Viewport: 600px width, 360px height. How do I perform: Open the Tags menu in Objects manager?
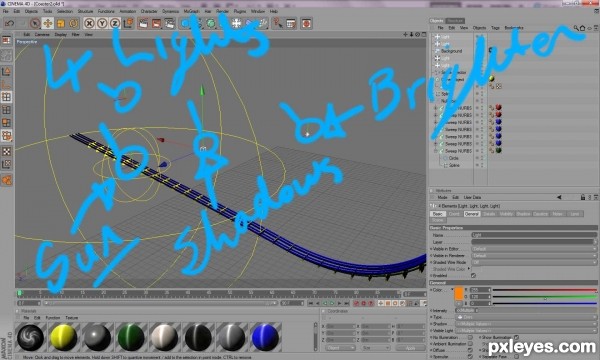click(495, 28)
